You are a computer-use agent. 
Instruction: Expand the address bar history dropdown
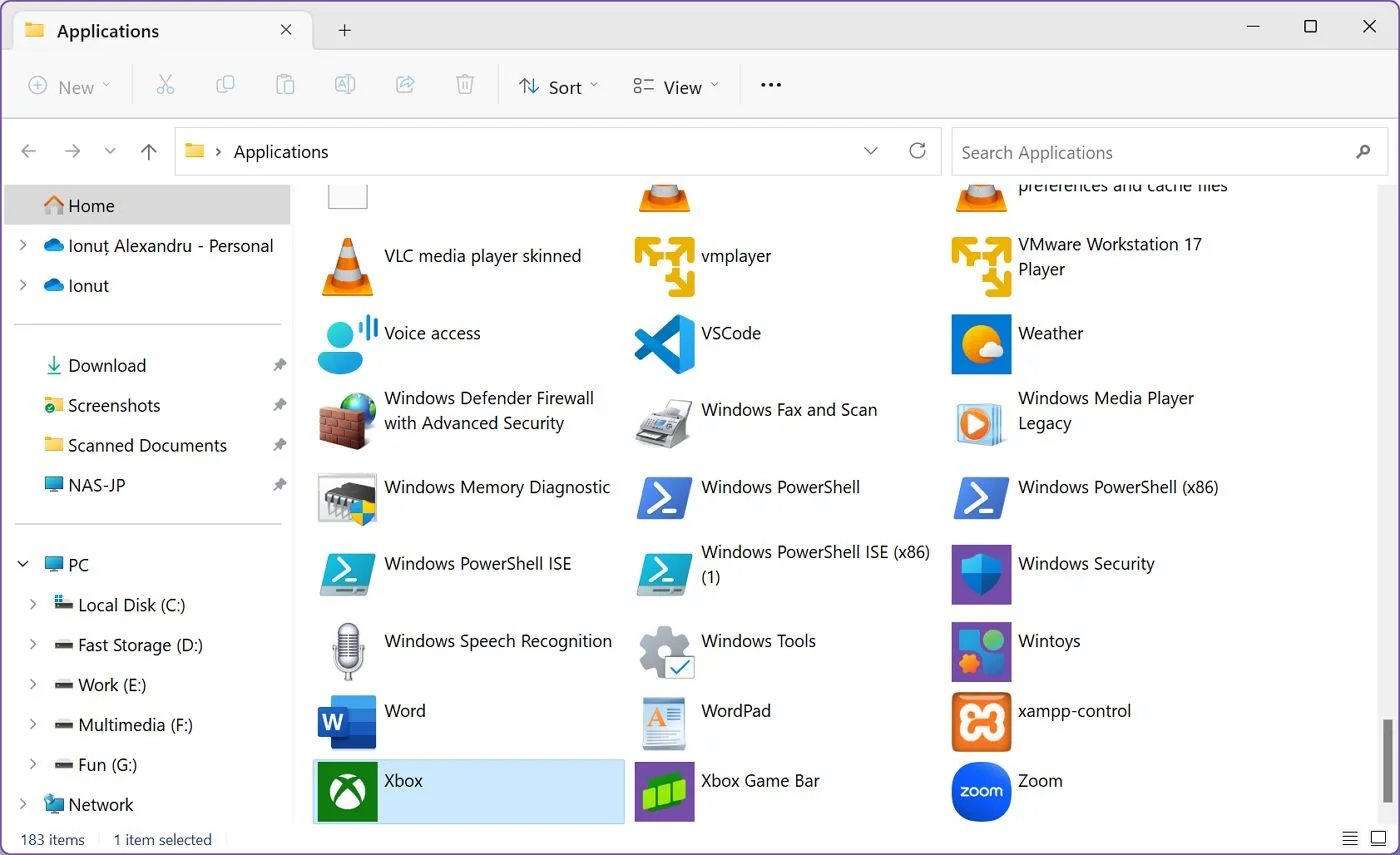[870, 151]
